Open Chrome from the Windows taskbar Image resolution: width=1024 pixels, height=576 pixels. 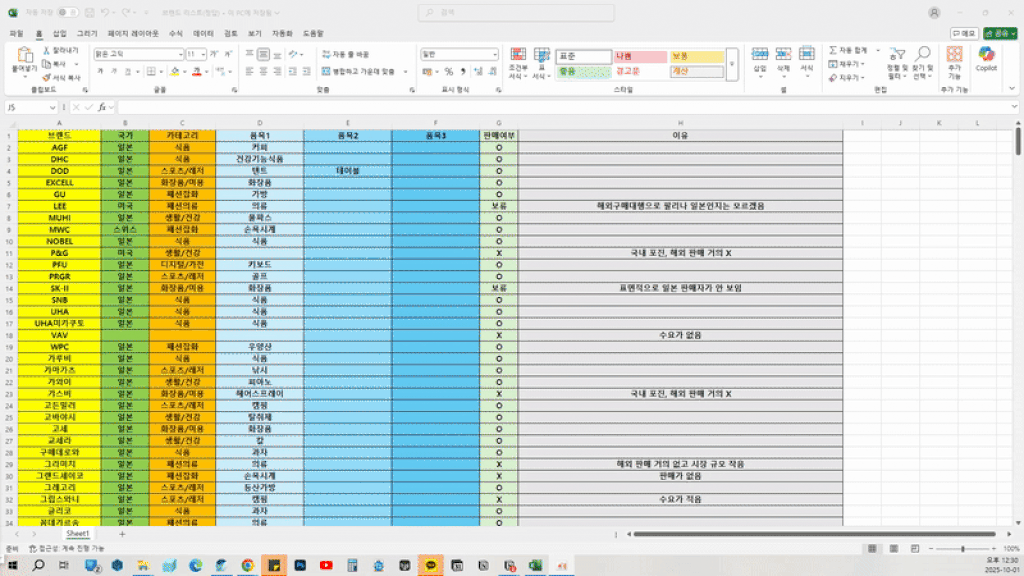click(x=247, y=565)
